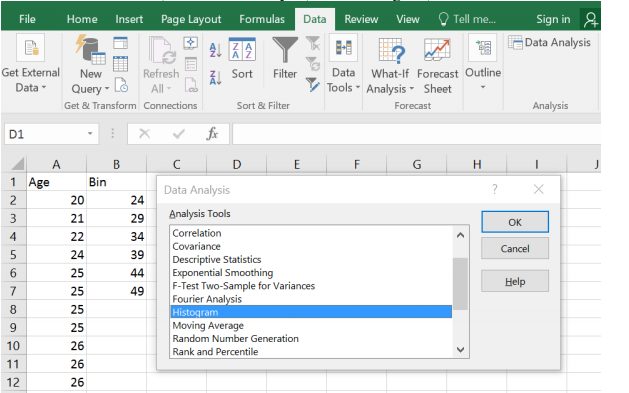Click the Help button in dialog

point(515,281)
